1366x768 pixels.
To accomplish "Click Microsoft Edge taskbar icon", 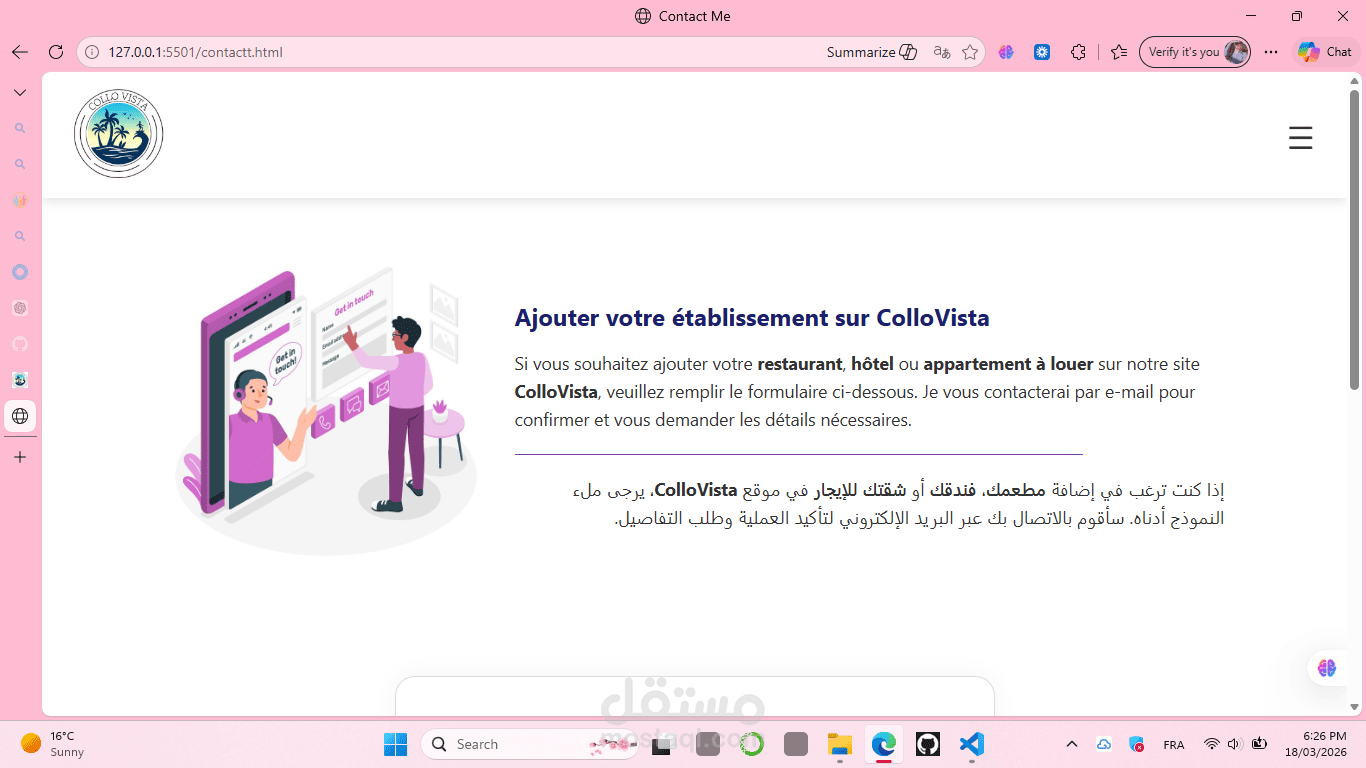I will click(x=883, y=744).
